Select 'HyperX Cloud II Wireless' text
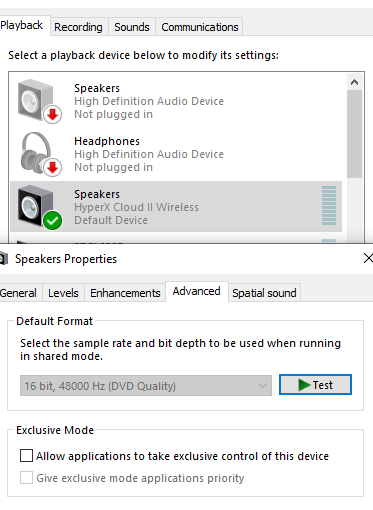The height and width of the screenshot is (510, 373). [136, 207]
